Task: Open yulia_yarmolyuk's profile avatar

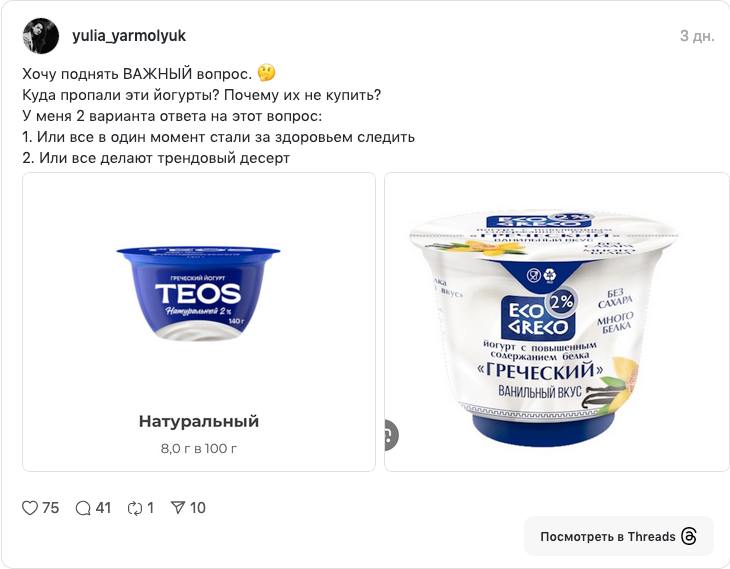Action: tap(41, 36)
